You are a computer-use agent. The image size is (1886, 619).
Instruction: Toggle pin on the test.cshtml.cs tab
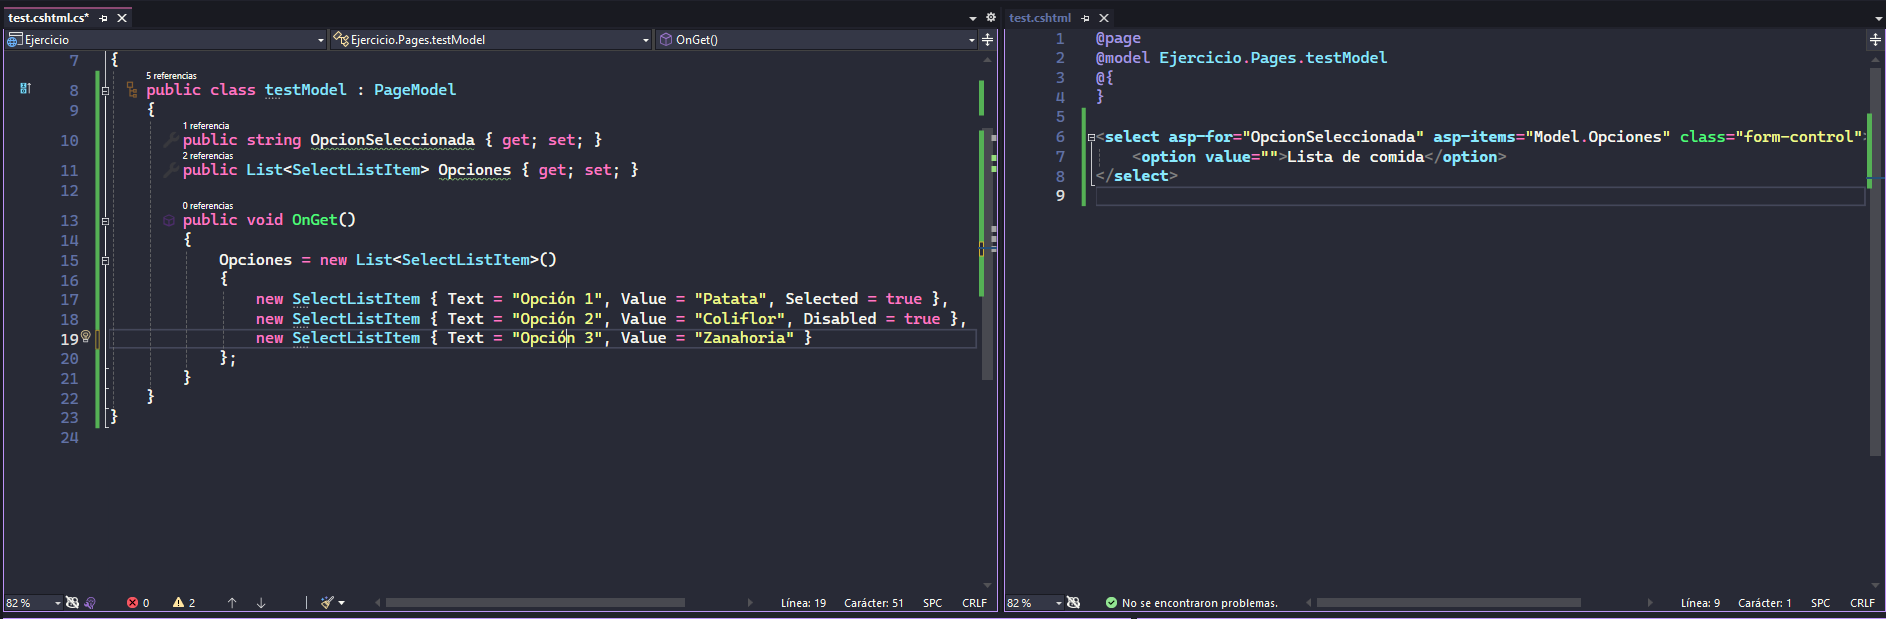[104, 18]
